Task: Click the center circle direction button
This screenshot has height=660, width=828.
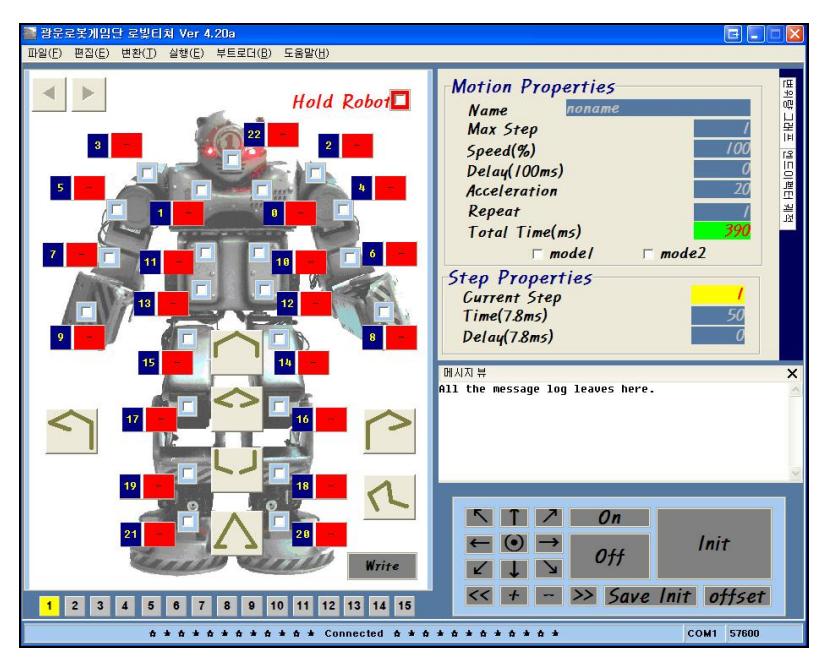Action: coord(514,543)
